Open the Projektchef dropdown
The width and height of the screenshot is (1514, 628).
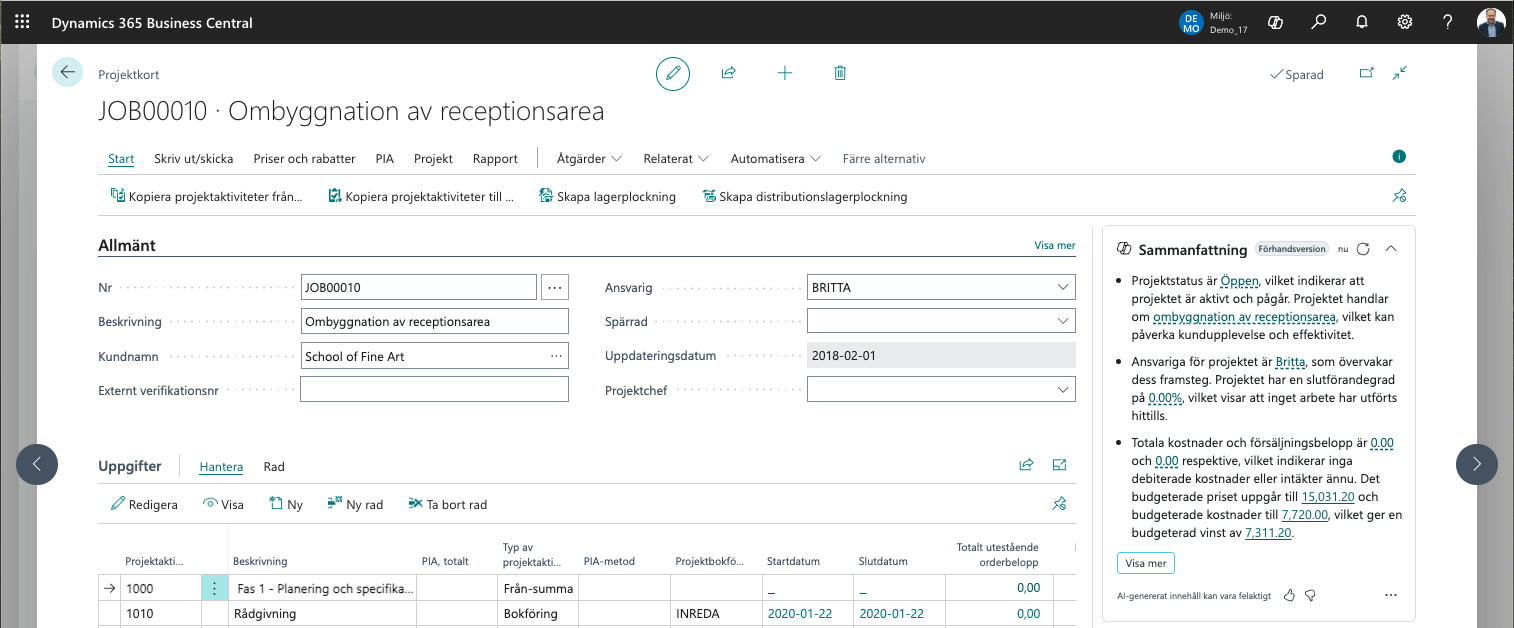1062,389
